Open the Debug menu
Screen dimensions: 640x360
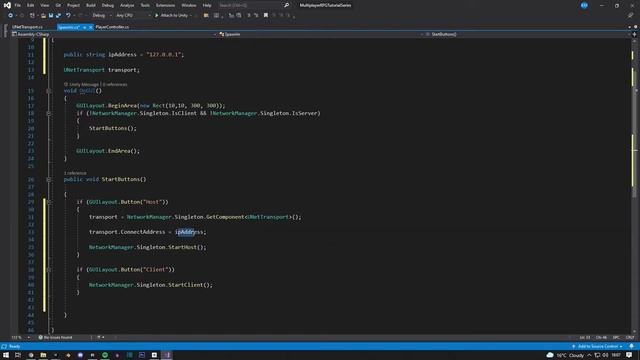pyautogui.click(x=108, y=5)
